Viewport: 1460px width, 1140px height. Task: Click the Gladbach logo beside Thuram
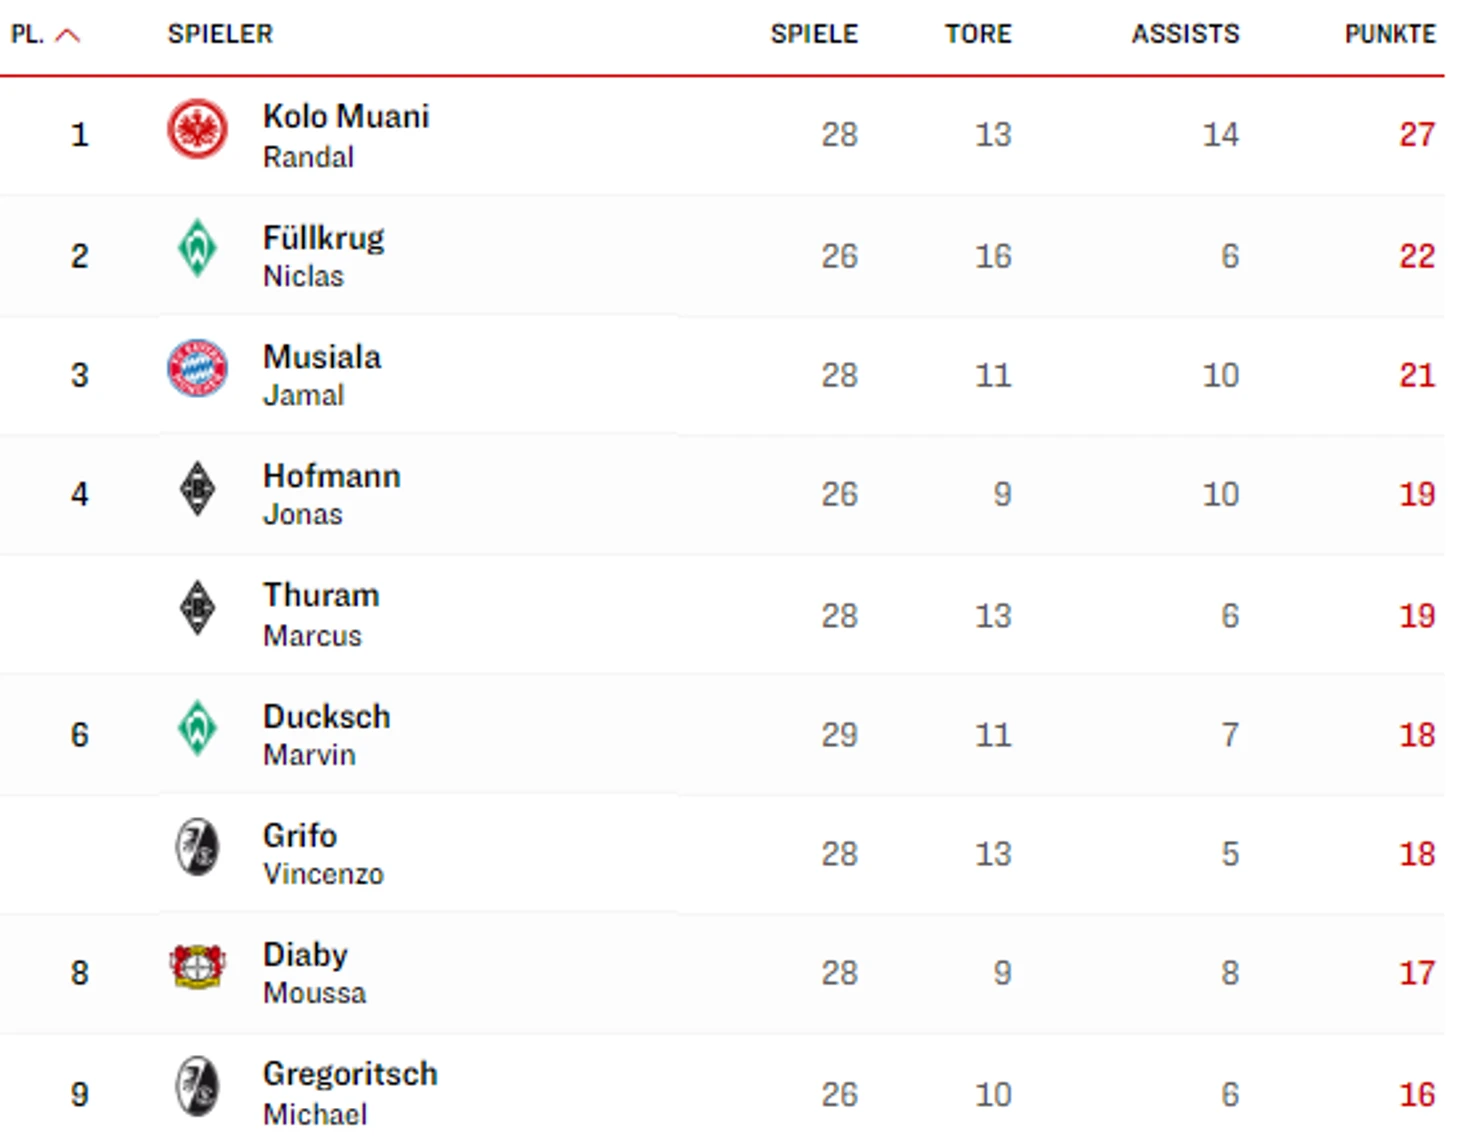pos(197,607)
